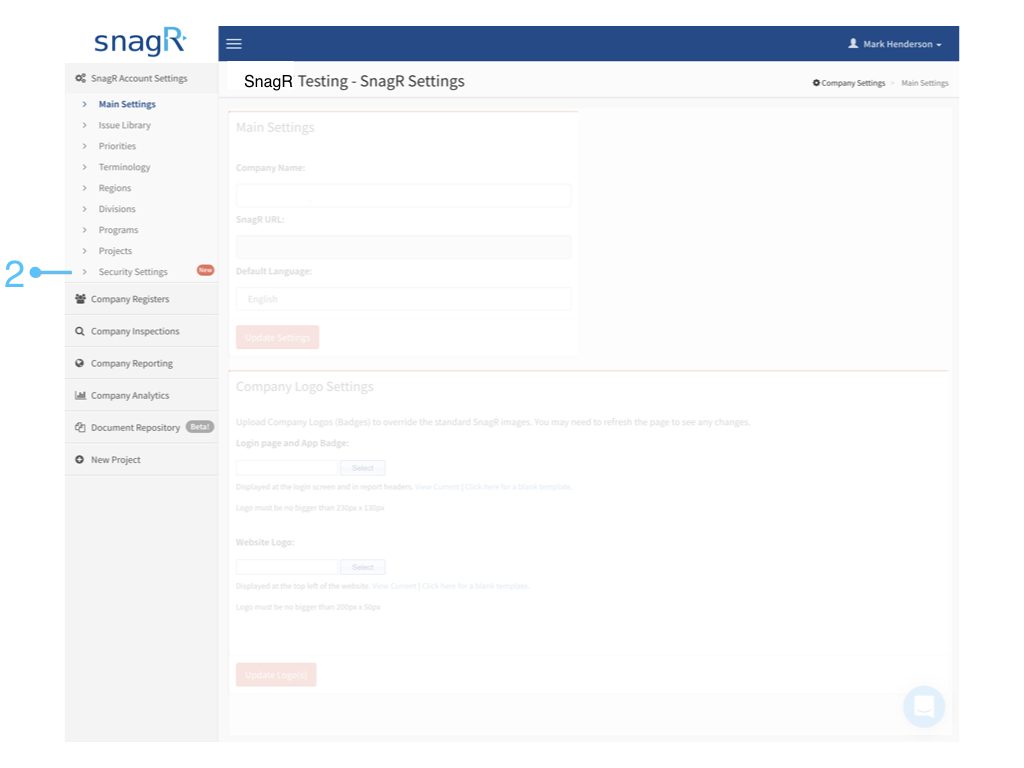Go to Terminology settings
The width and height of the screenshot is (1024, 768).
point(124,167)
